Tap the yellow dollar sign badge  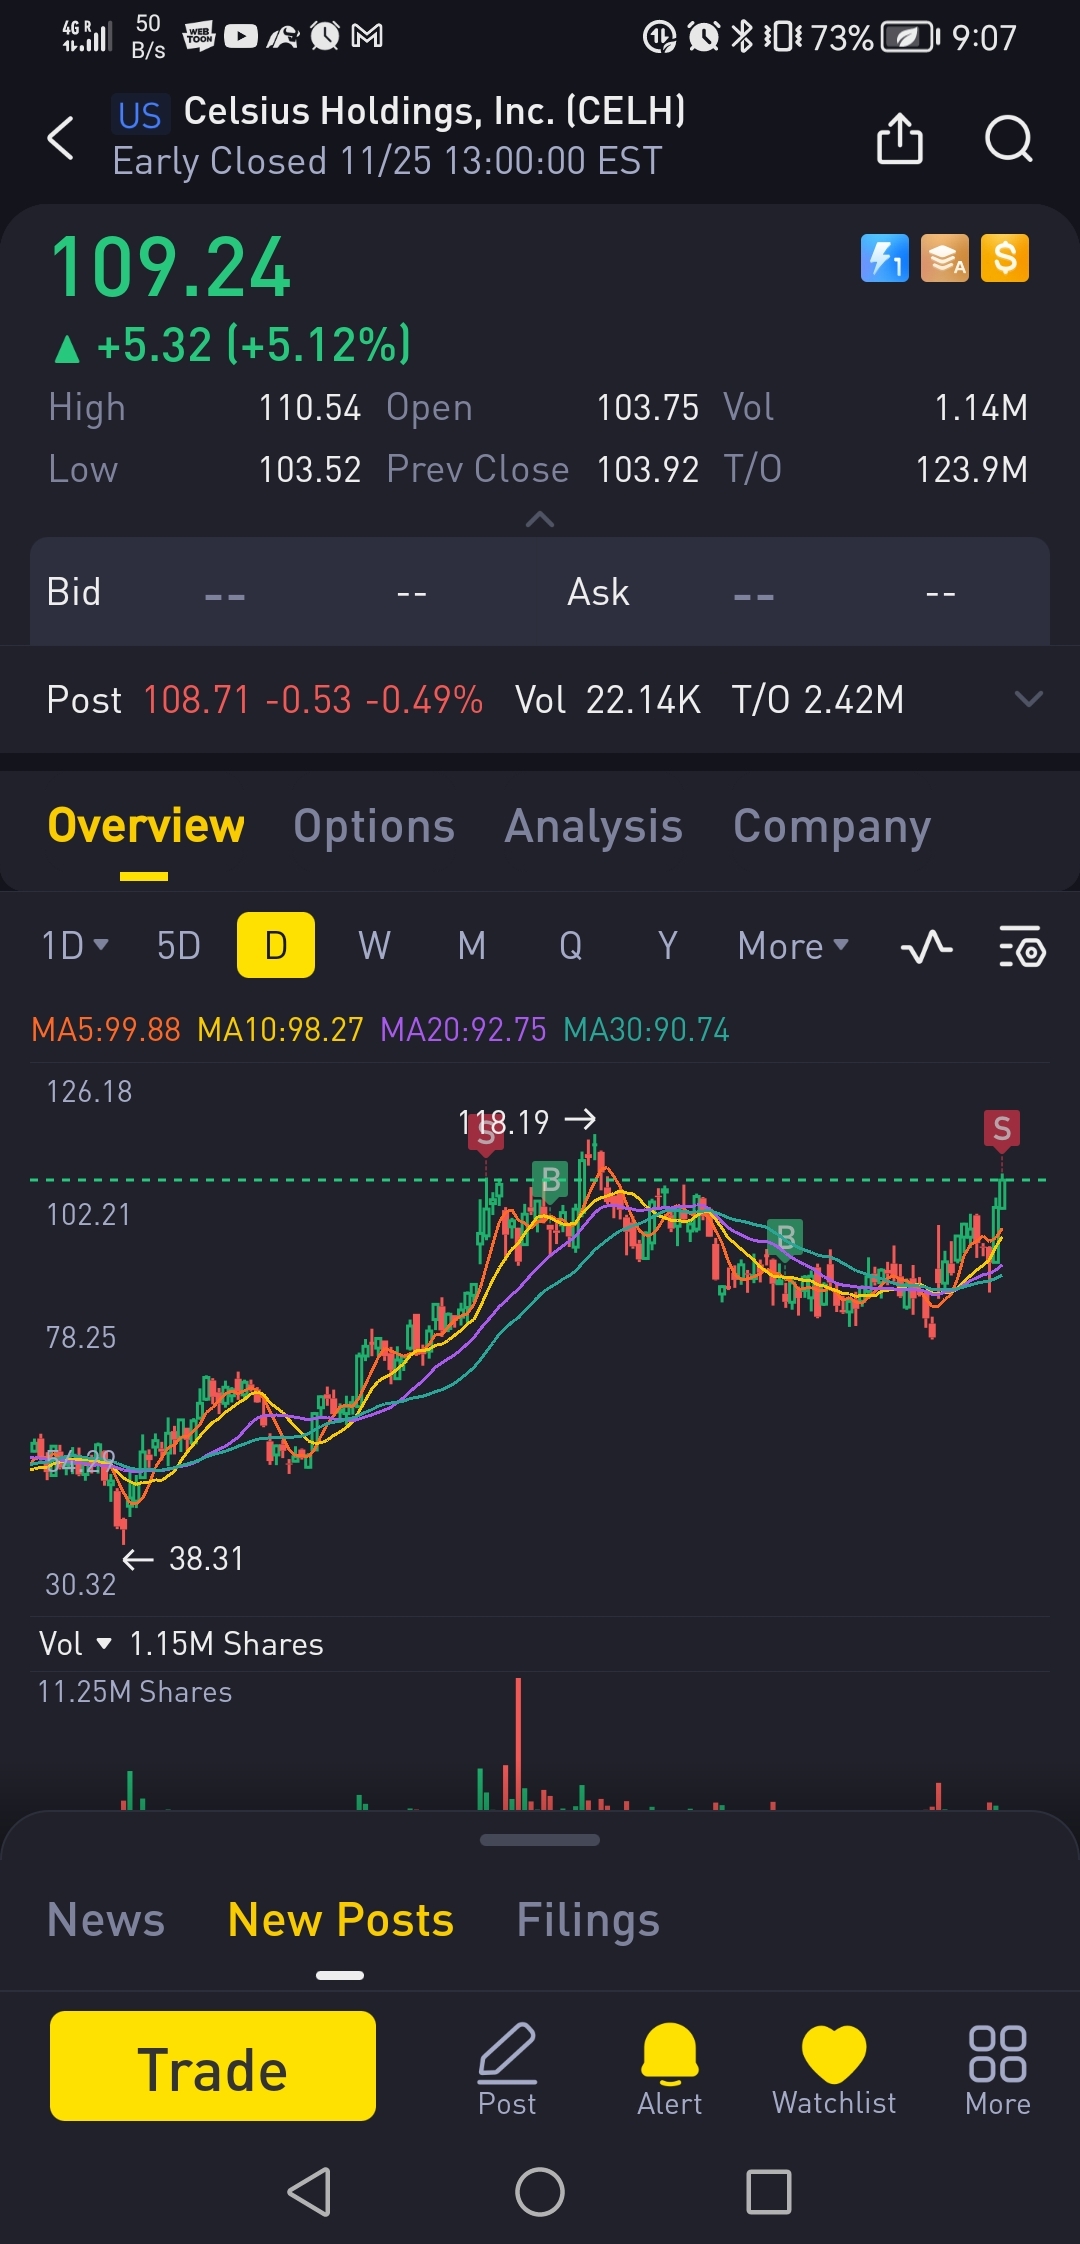coord(1005,259)
